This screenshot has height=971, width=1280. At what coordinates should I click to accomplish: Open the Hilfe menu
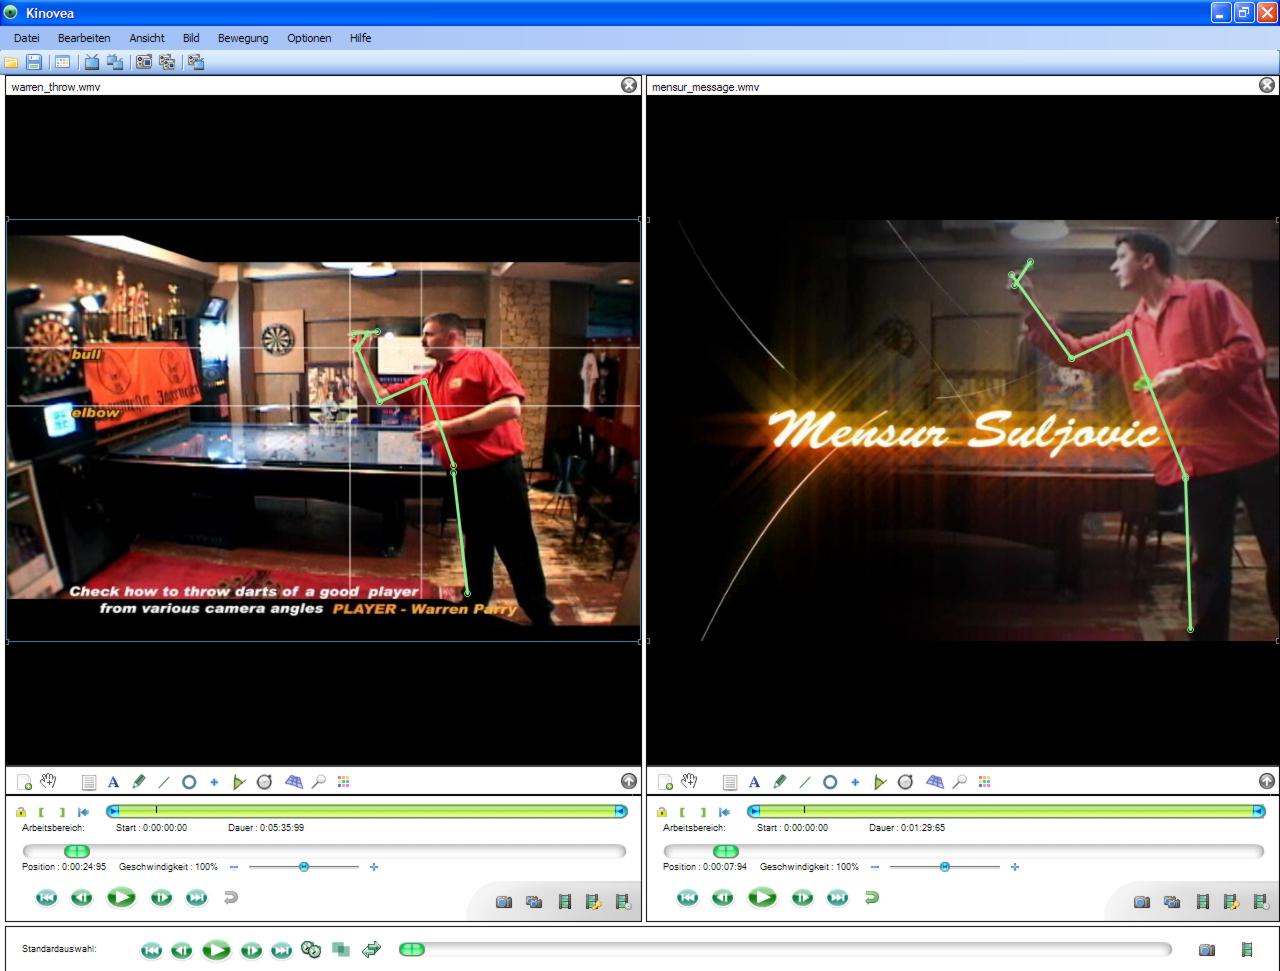[360, 38]
